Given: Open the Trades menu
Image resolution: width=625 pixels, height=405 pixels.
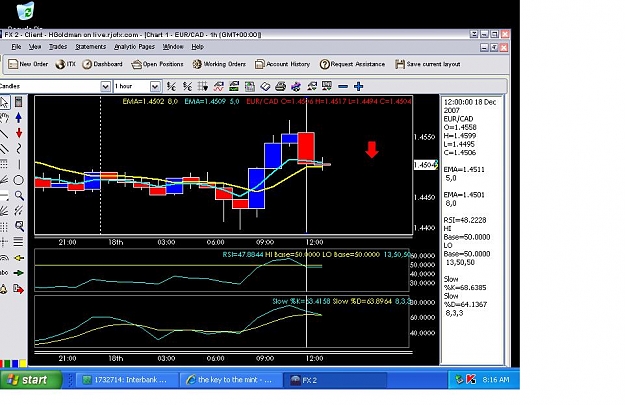Looking at the screenshot, I should (x=58, y=47).
